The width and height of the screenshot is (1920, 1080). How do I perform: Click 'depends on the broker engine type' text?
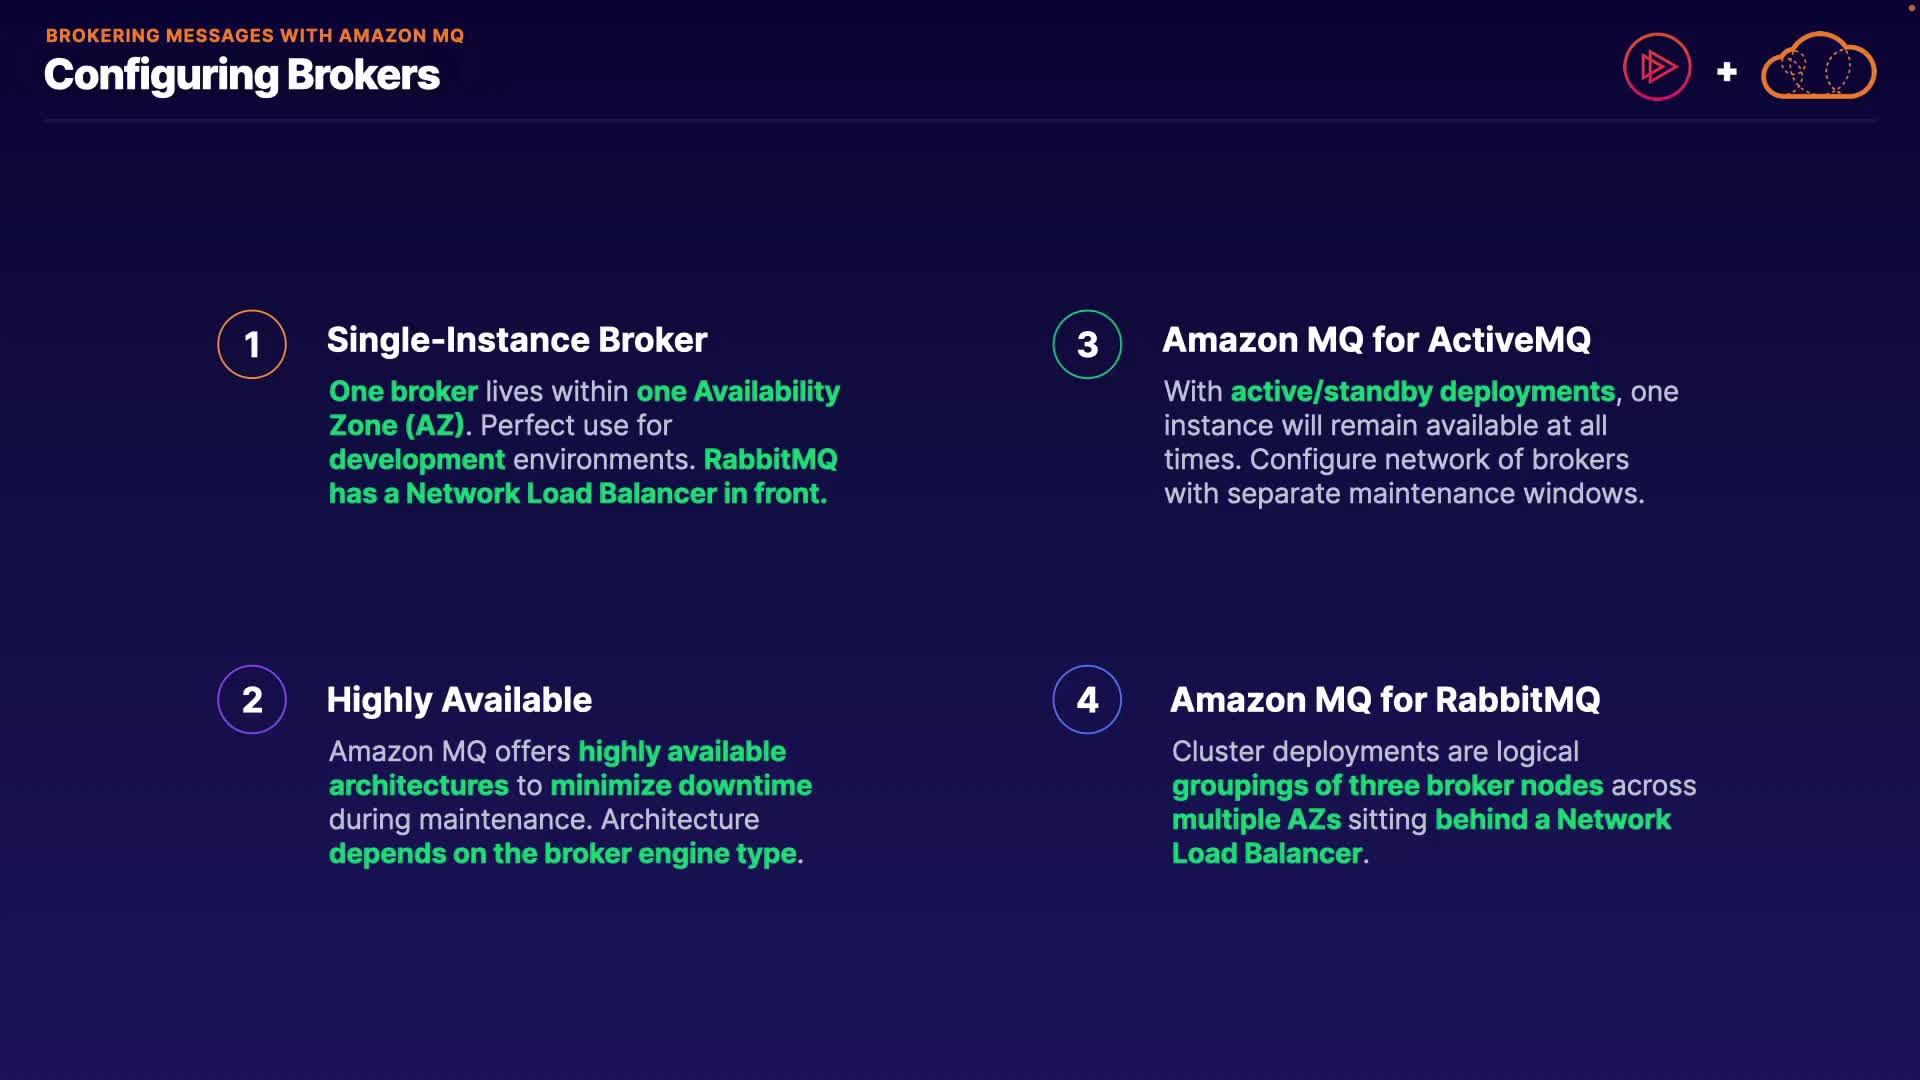[564, 854]
